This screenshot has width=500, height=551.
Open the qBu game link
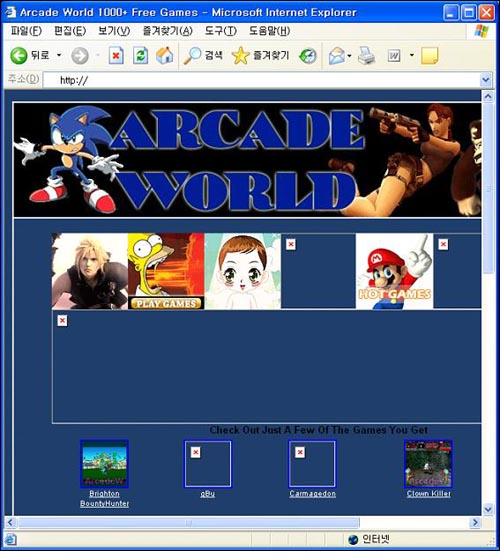pos(208,493)
